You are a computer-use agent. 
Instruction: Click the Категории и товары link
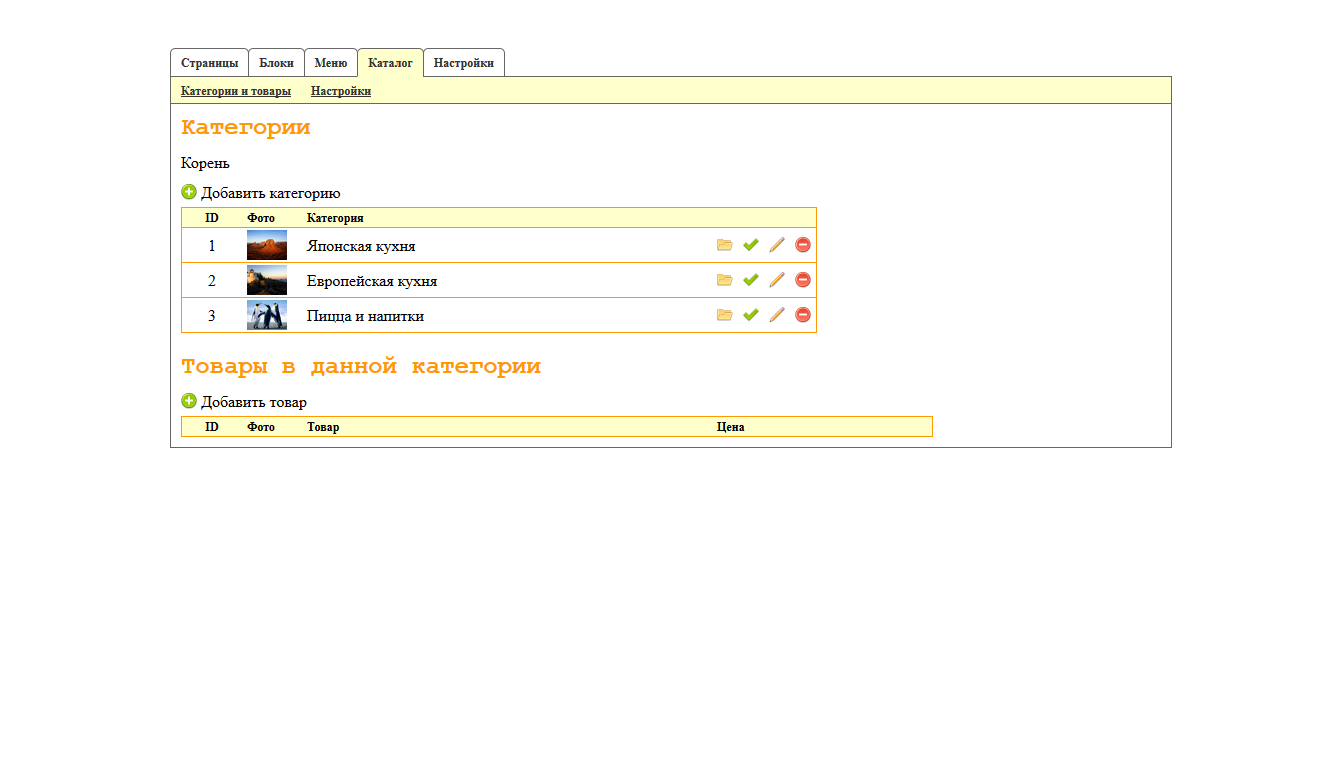236,91
